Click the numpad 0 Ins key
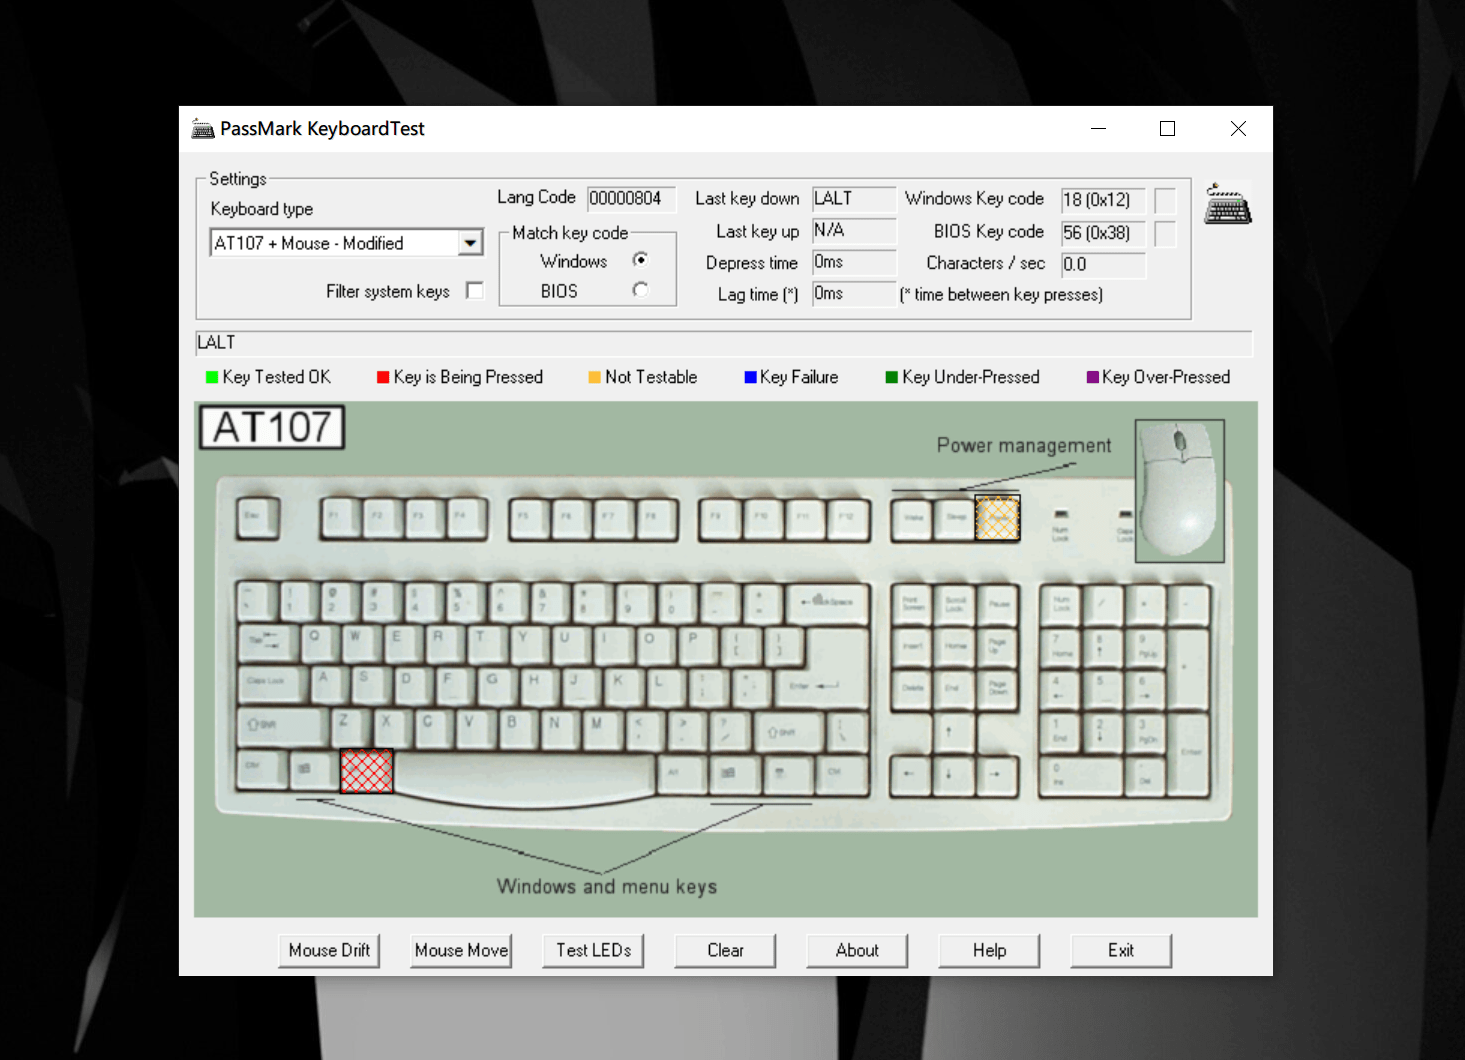Screen dimensions: 1465x1060 (1081, 776)
